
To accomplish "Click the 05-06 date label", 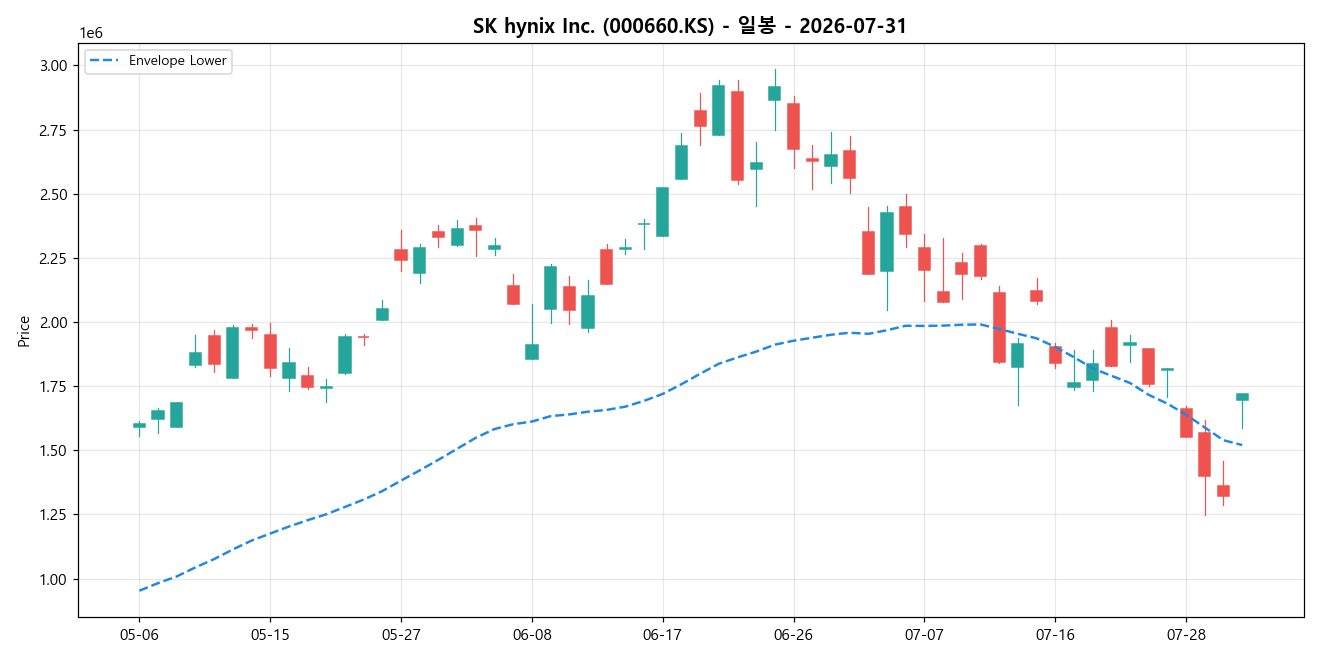I will (x=139, y=635).
